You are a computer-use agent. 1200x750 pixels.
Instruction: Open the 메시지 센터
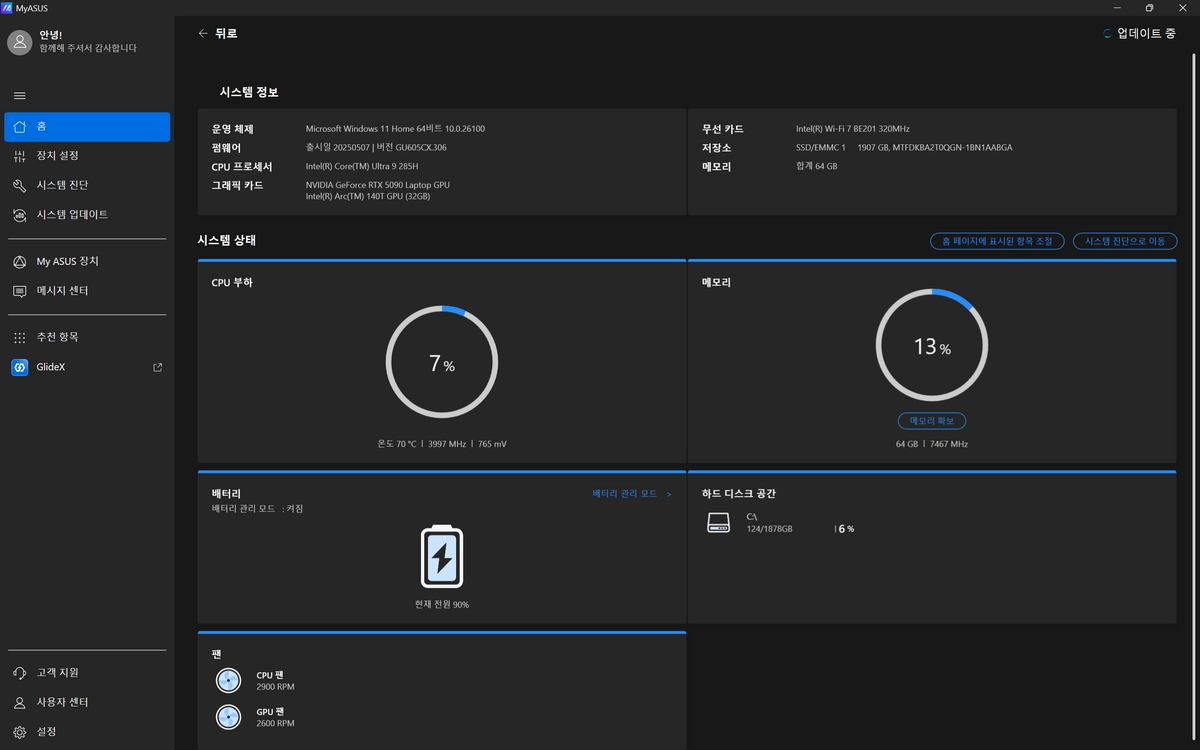point(87,291)
